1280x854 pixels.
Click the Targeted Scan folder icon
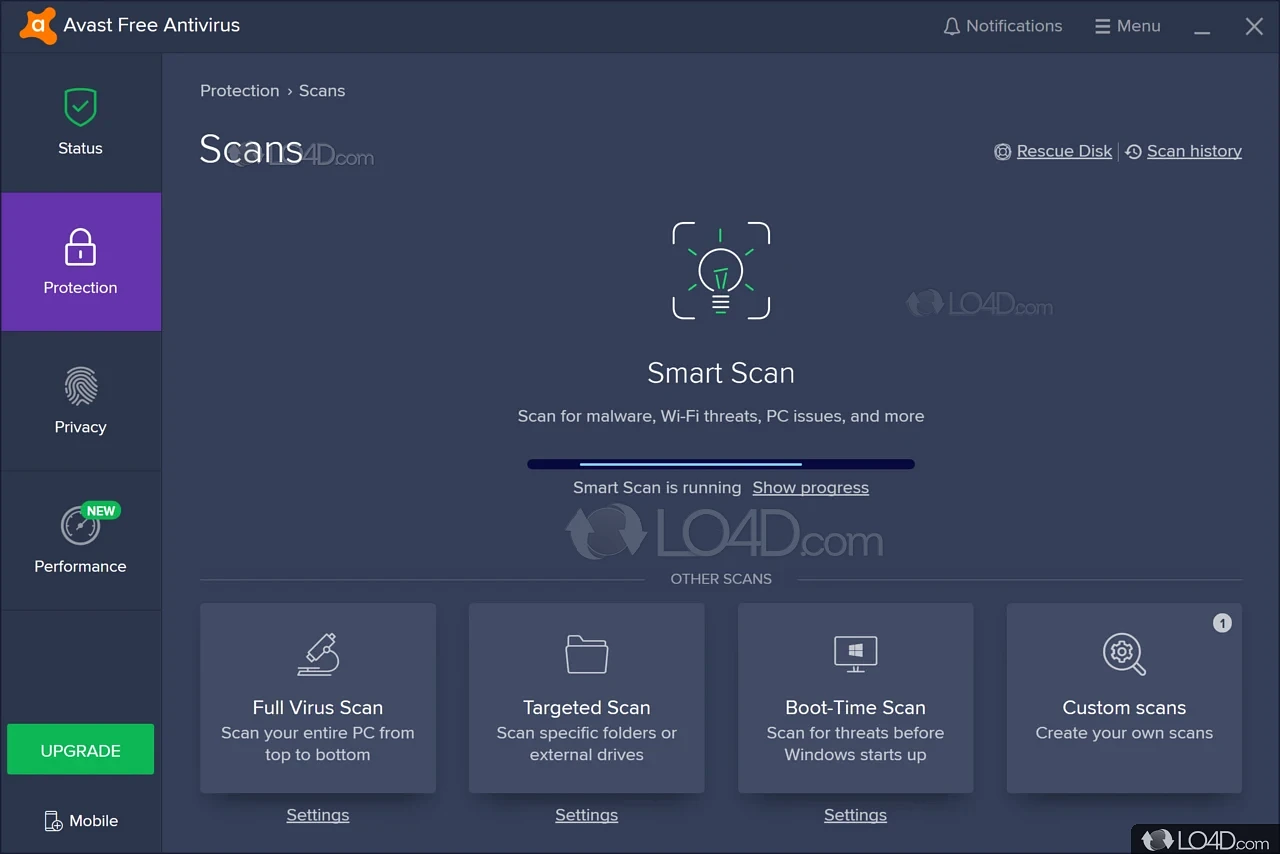[x=587, y=655]
